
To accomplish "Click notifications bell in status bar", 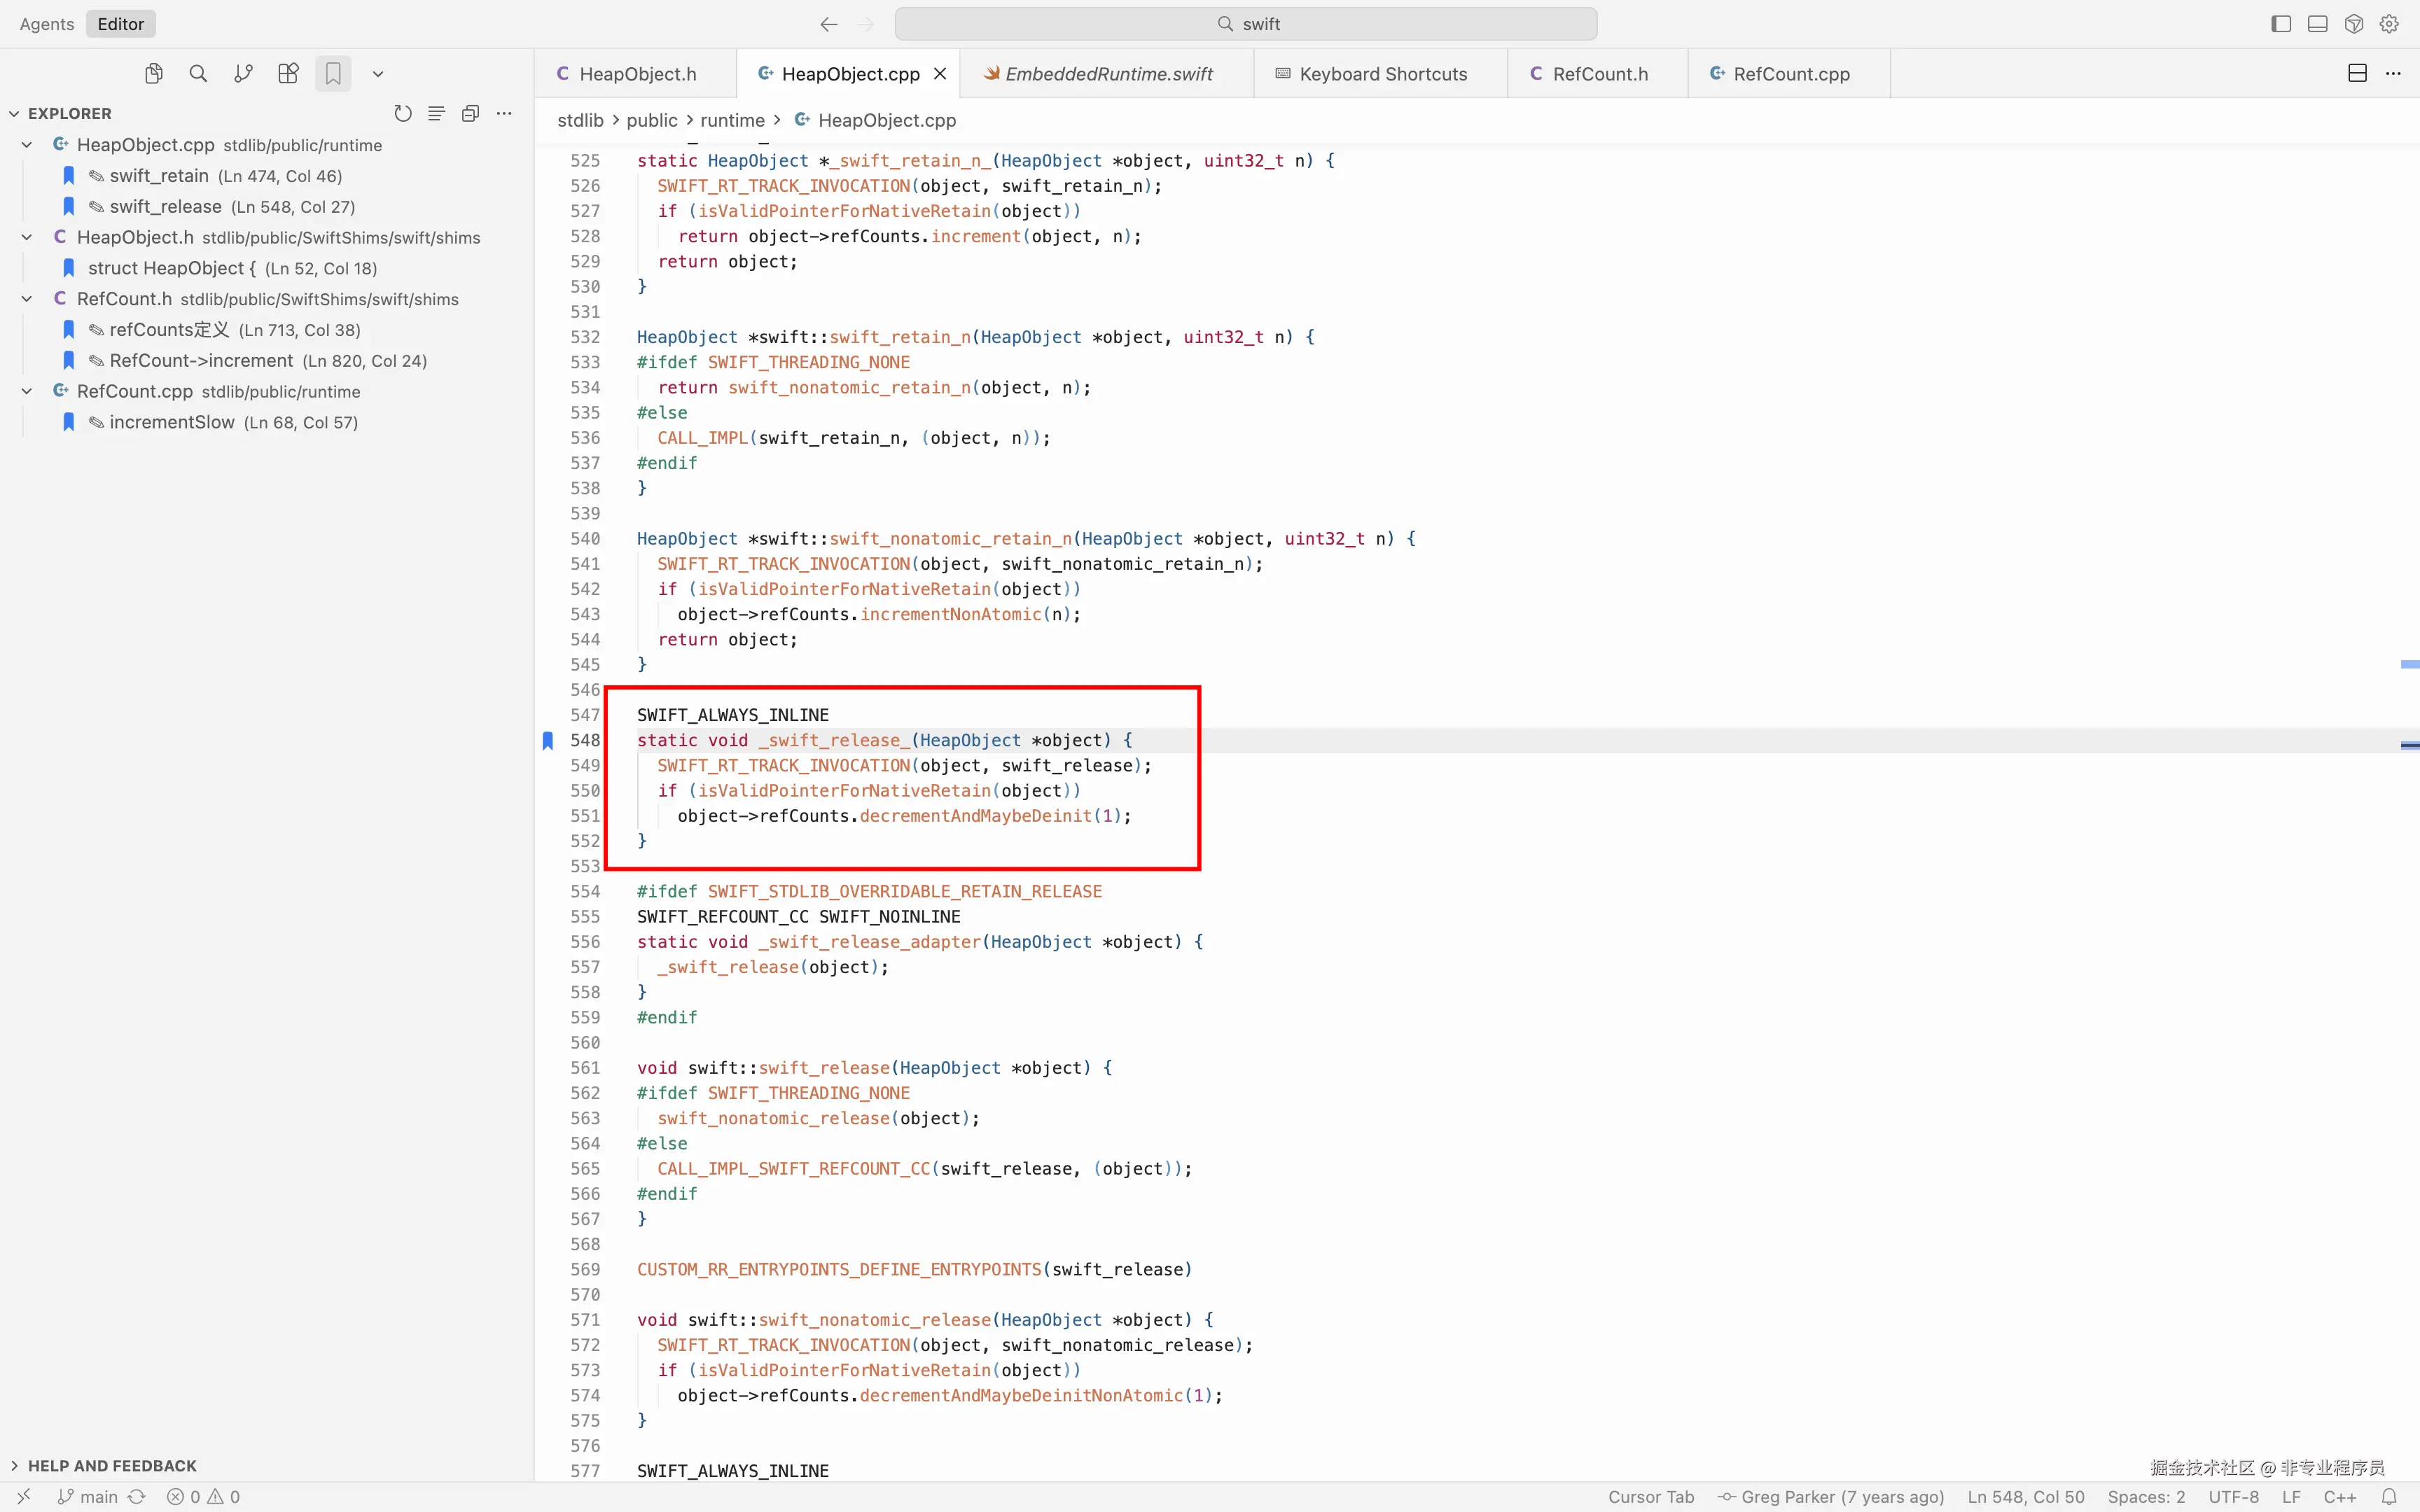I will pyautogui.click(x=2389, y=1497).
